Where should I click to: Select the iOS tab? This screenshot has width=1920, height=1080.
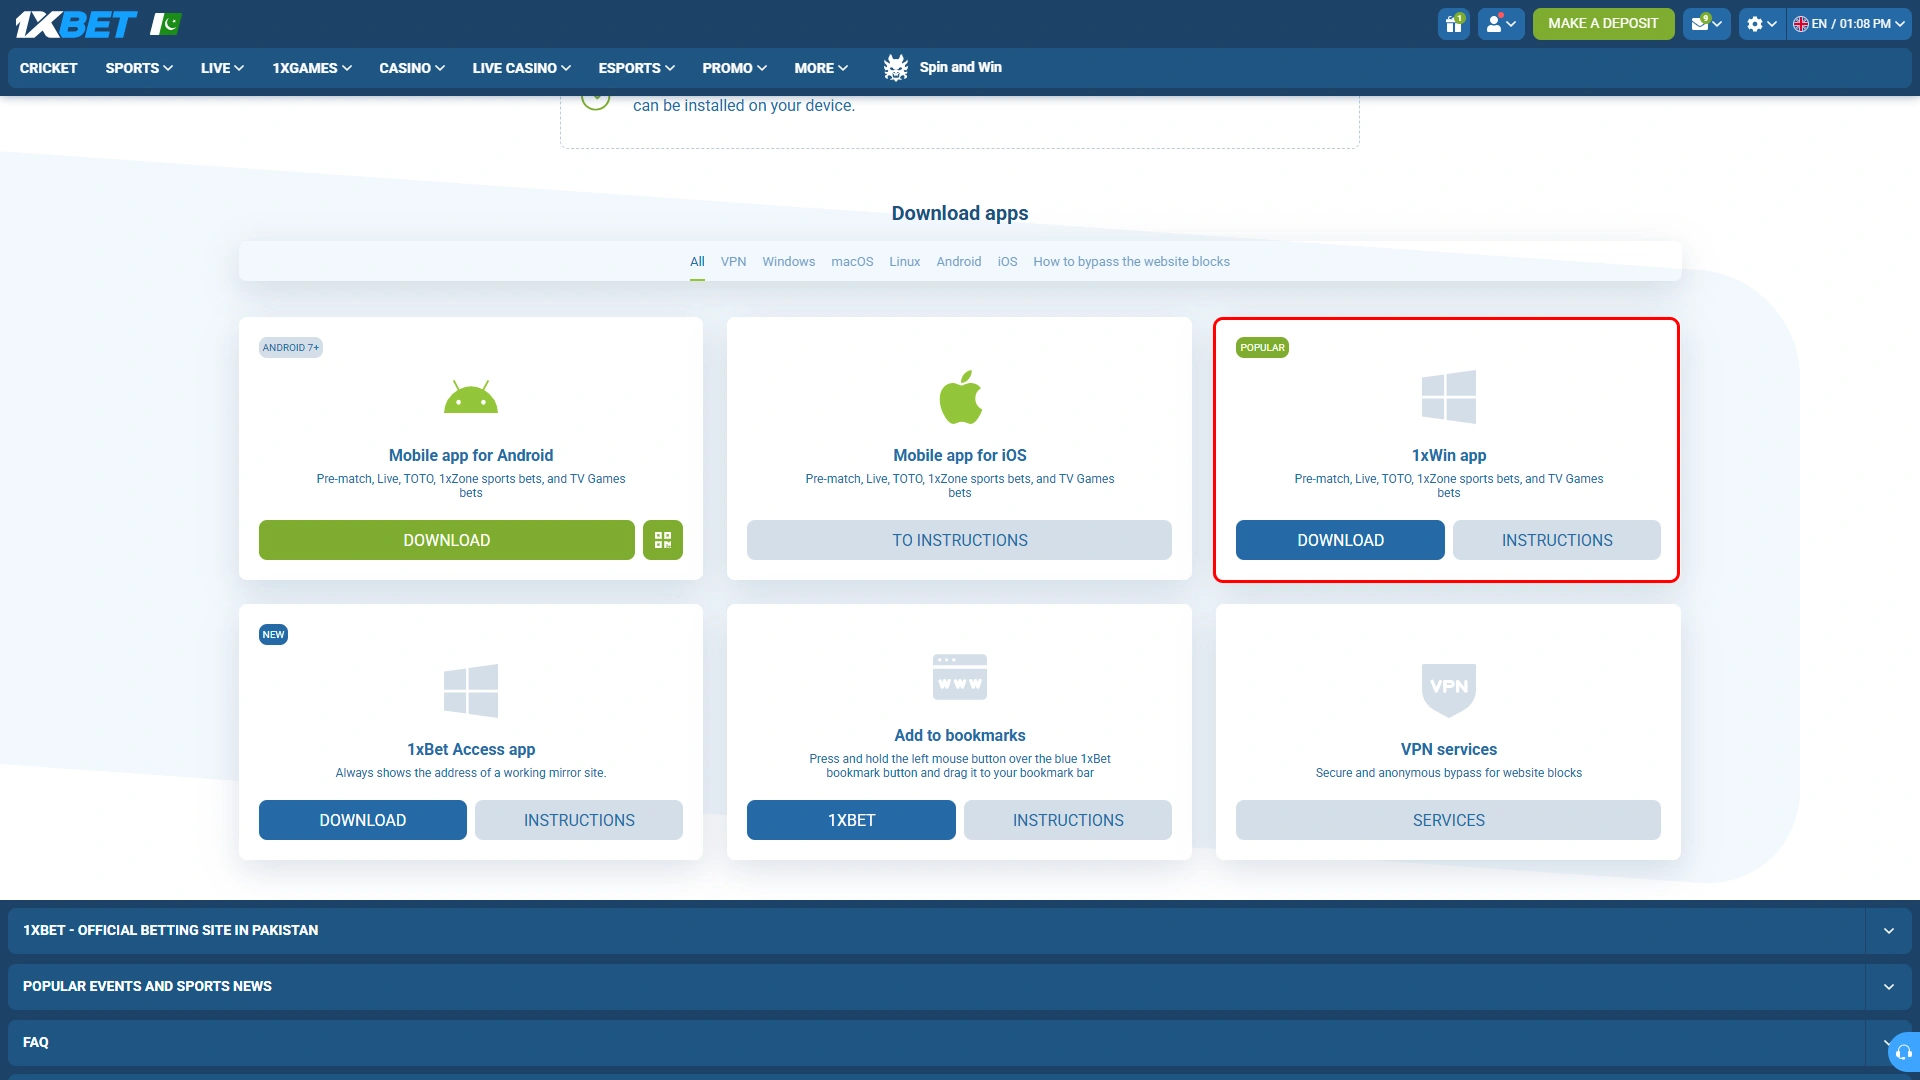1007,262
